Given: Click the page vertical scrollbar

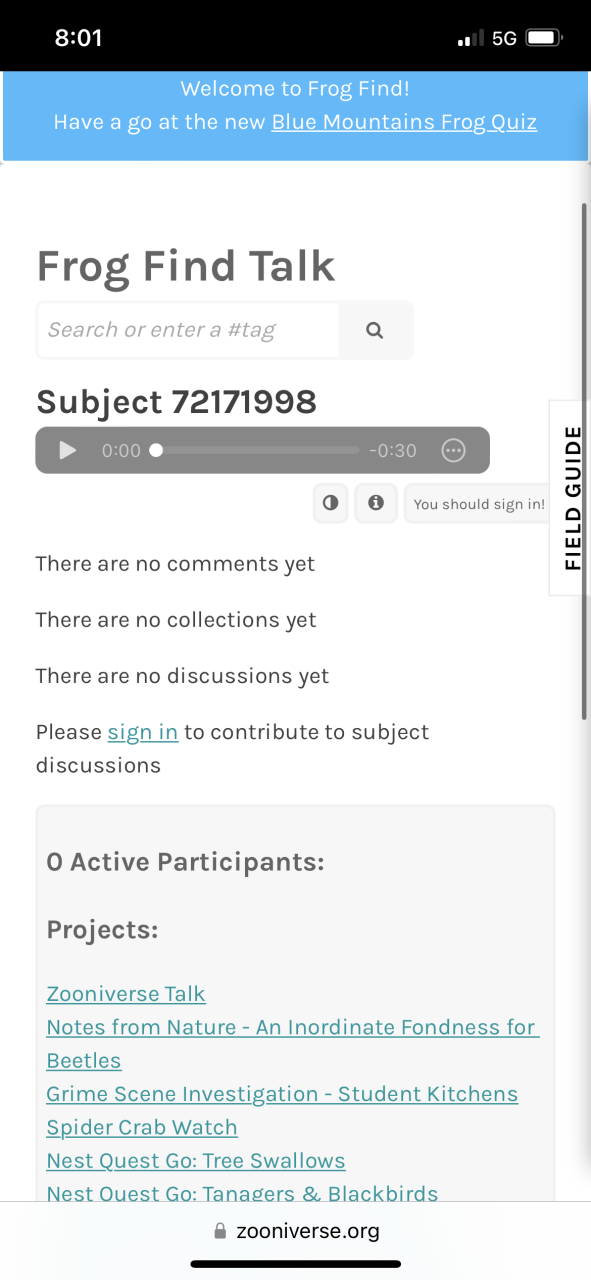Looking at the screenshot, I should 584,460.
